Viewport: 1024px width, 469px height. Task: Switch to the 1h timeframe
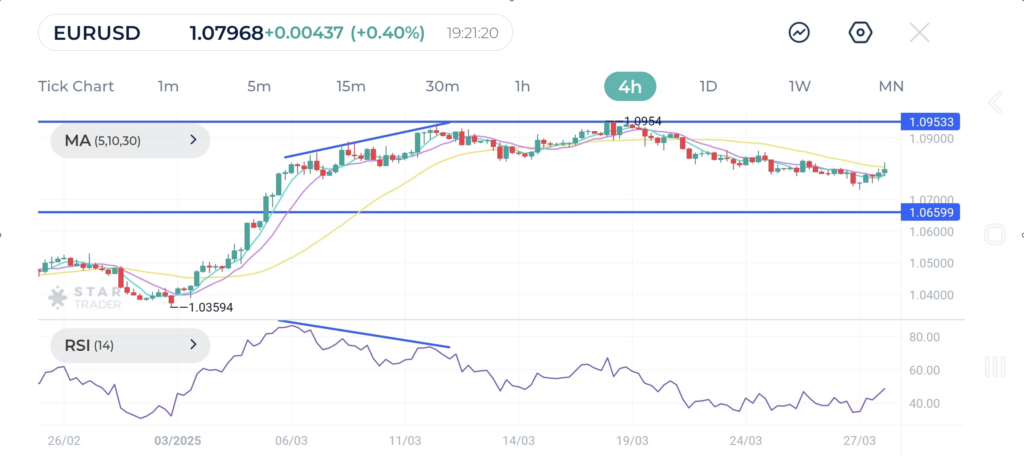522,86
